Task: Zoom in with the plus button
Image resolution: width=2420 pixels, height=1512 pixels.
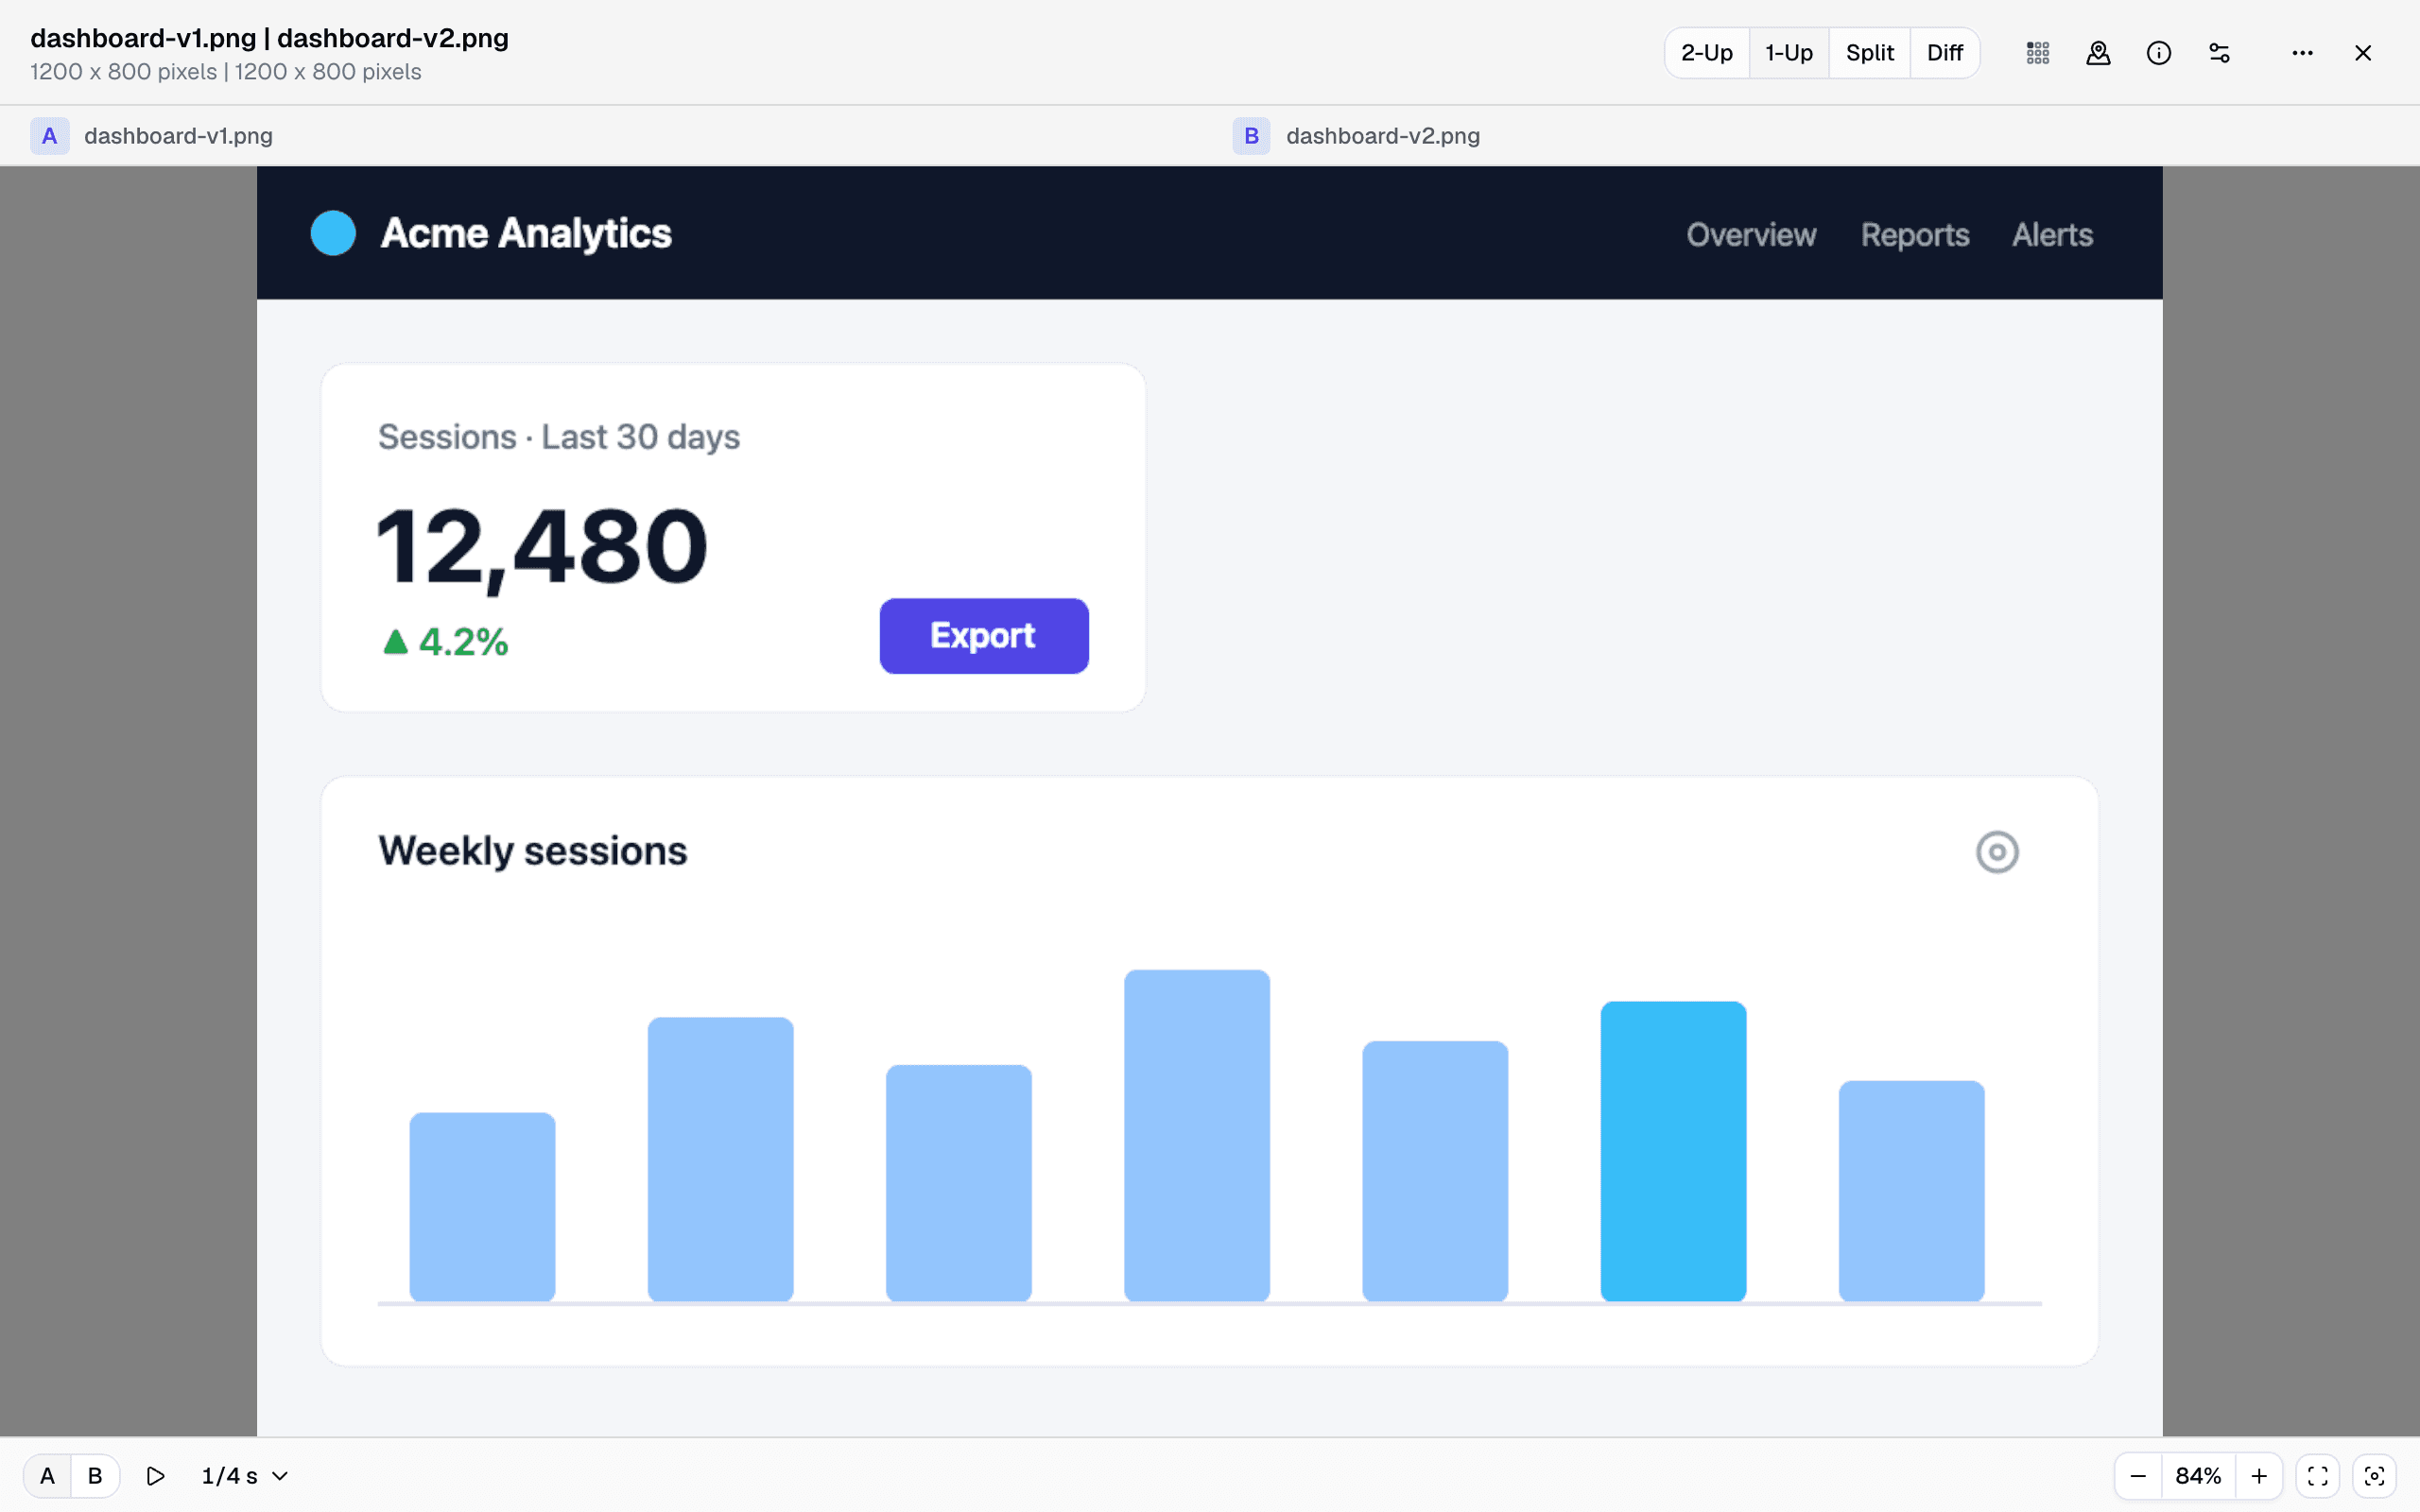Action: click(2259, 1476)
